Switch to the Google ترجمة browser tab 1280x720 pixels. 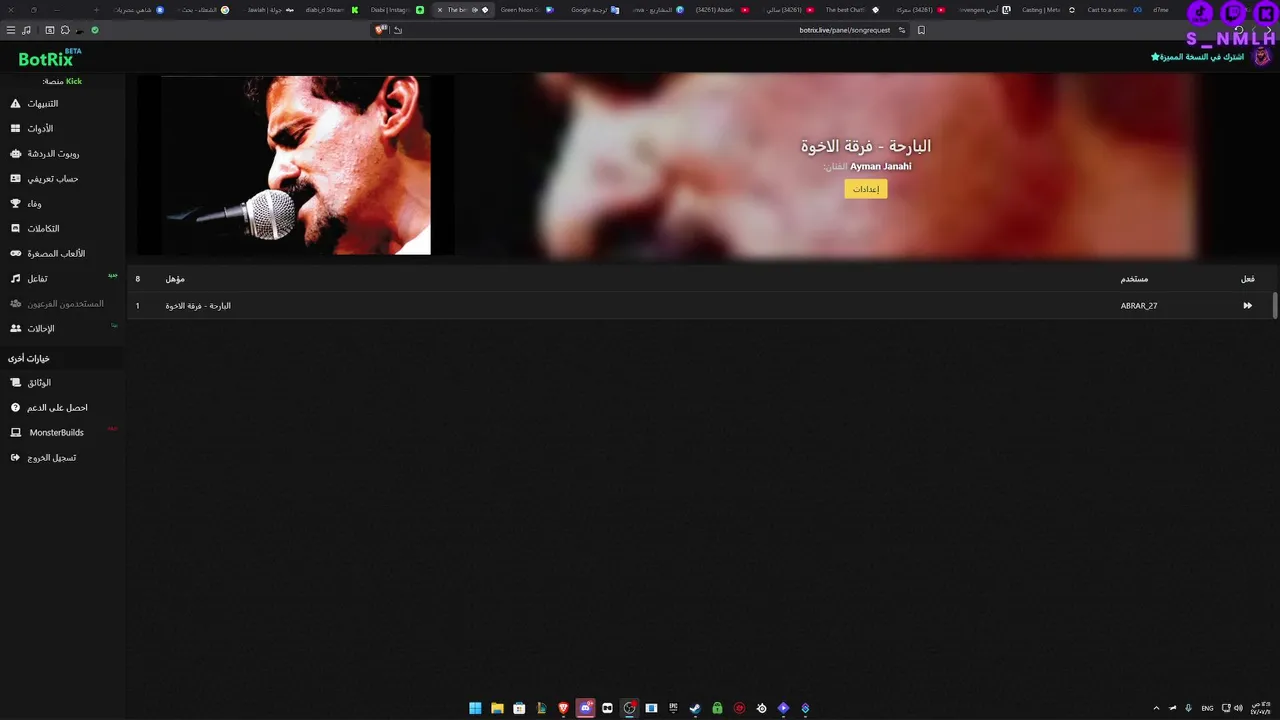[595, 10]
